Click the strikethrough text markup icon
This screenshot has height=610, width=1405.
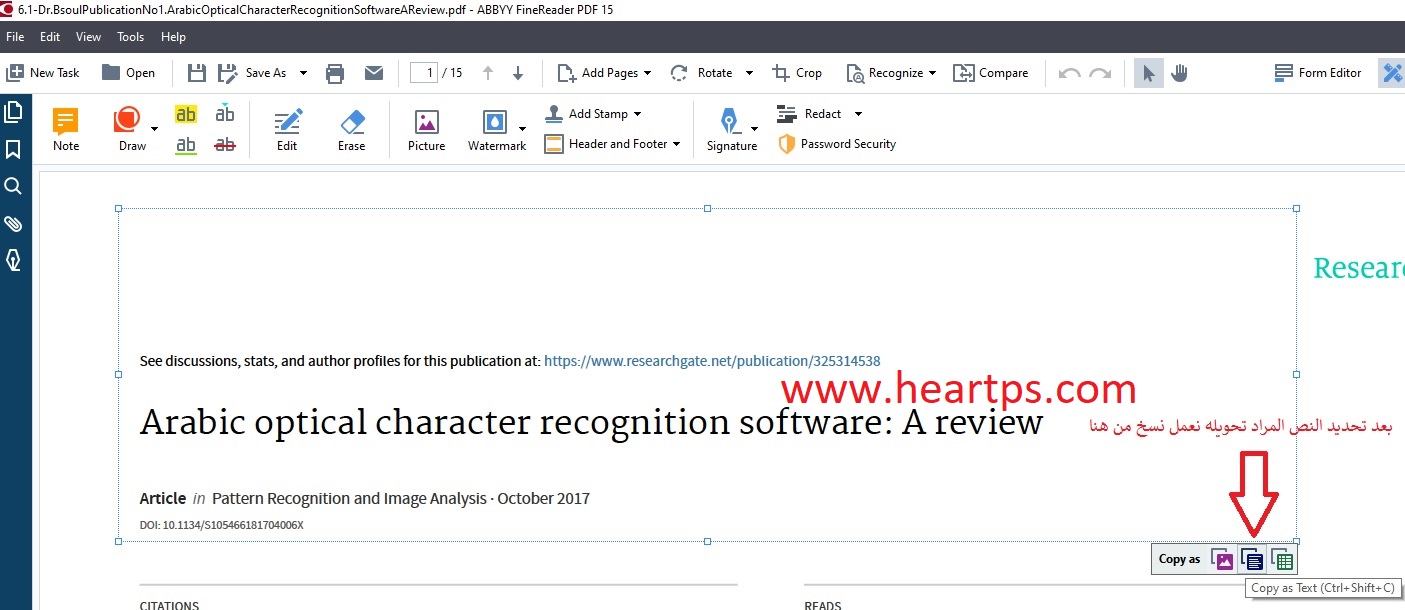[225, 145]
